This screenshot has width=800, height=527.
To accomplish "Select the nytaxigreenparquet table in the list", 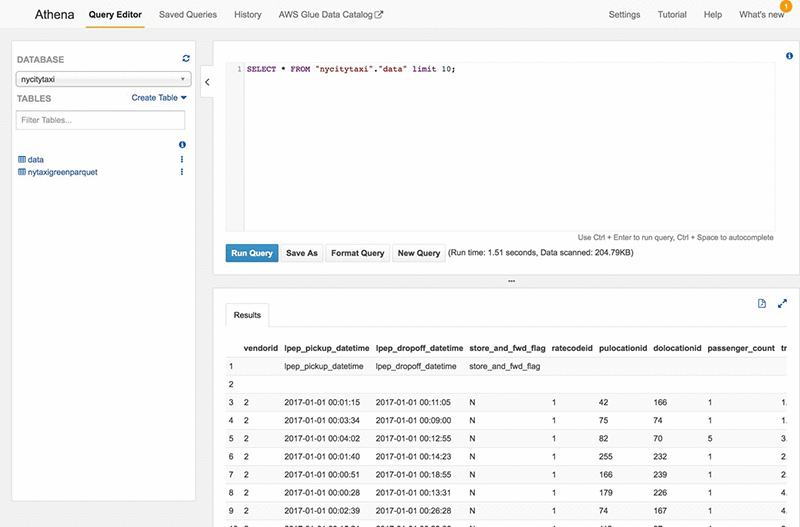I will coord(62,172).
